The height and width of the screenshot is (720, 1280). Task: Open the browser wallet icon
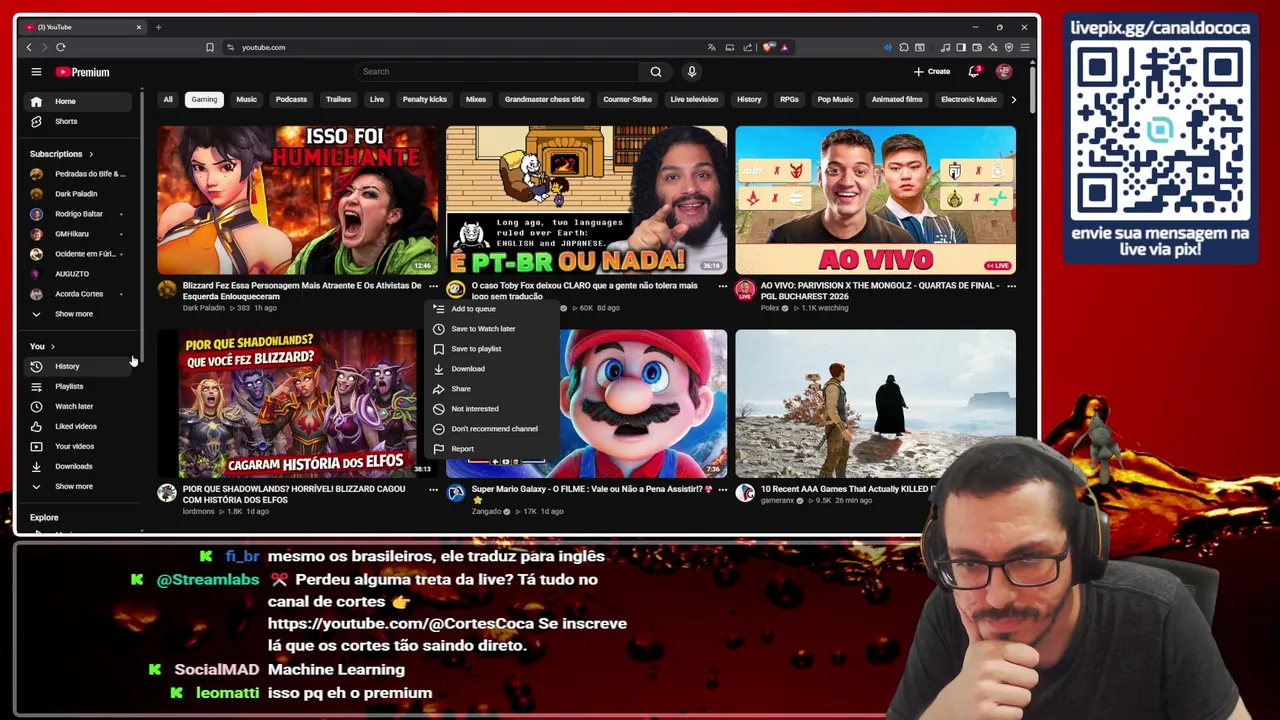[x=977, y=47]
